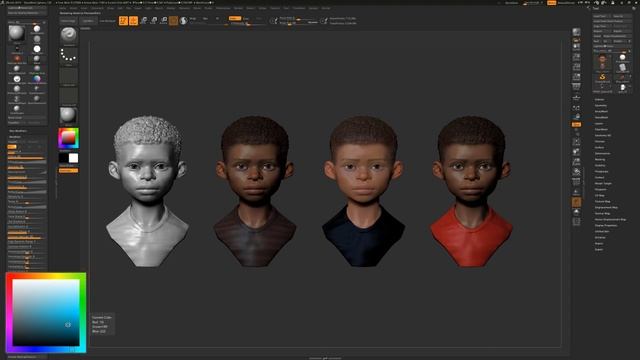Open the Zplugin menu
The width and height of the screenshot is (640, 360).
click(312, 8)
